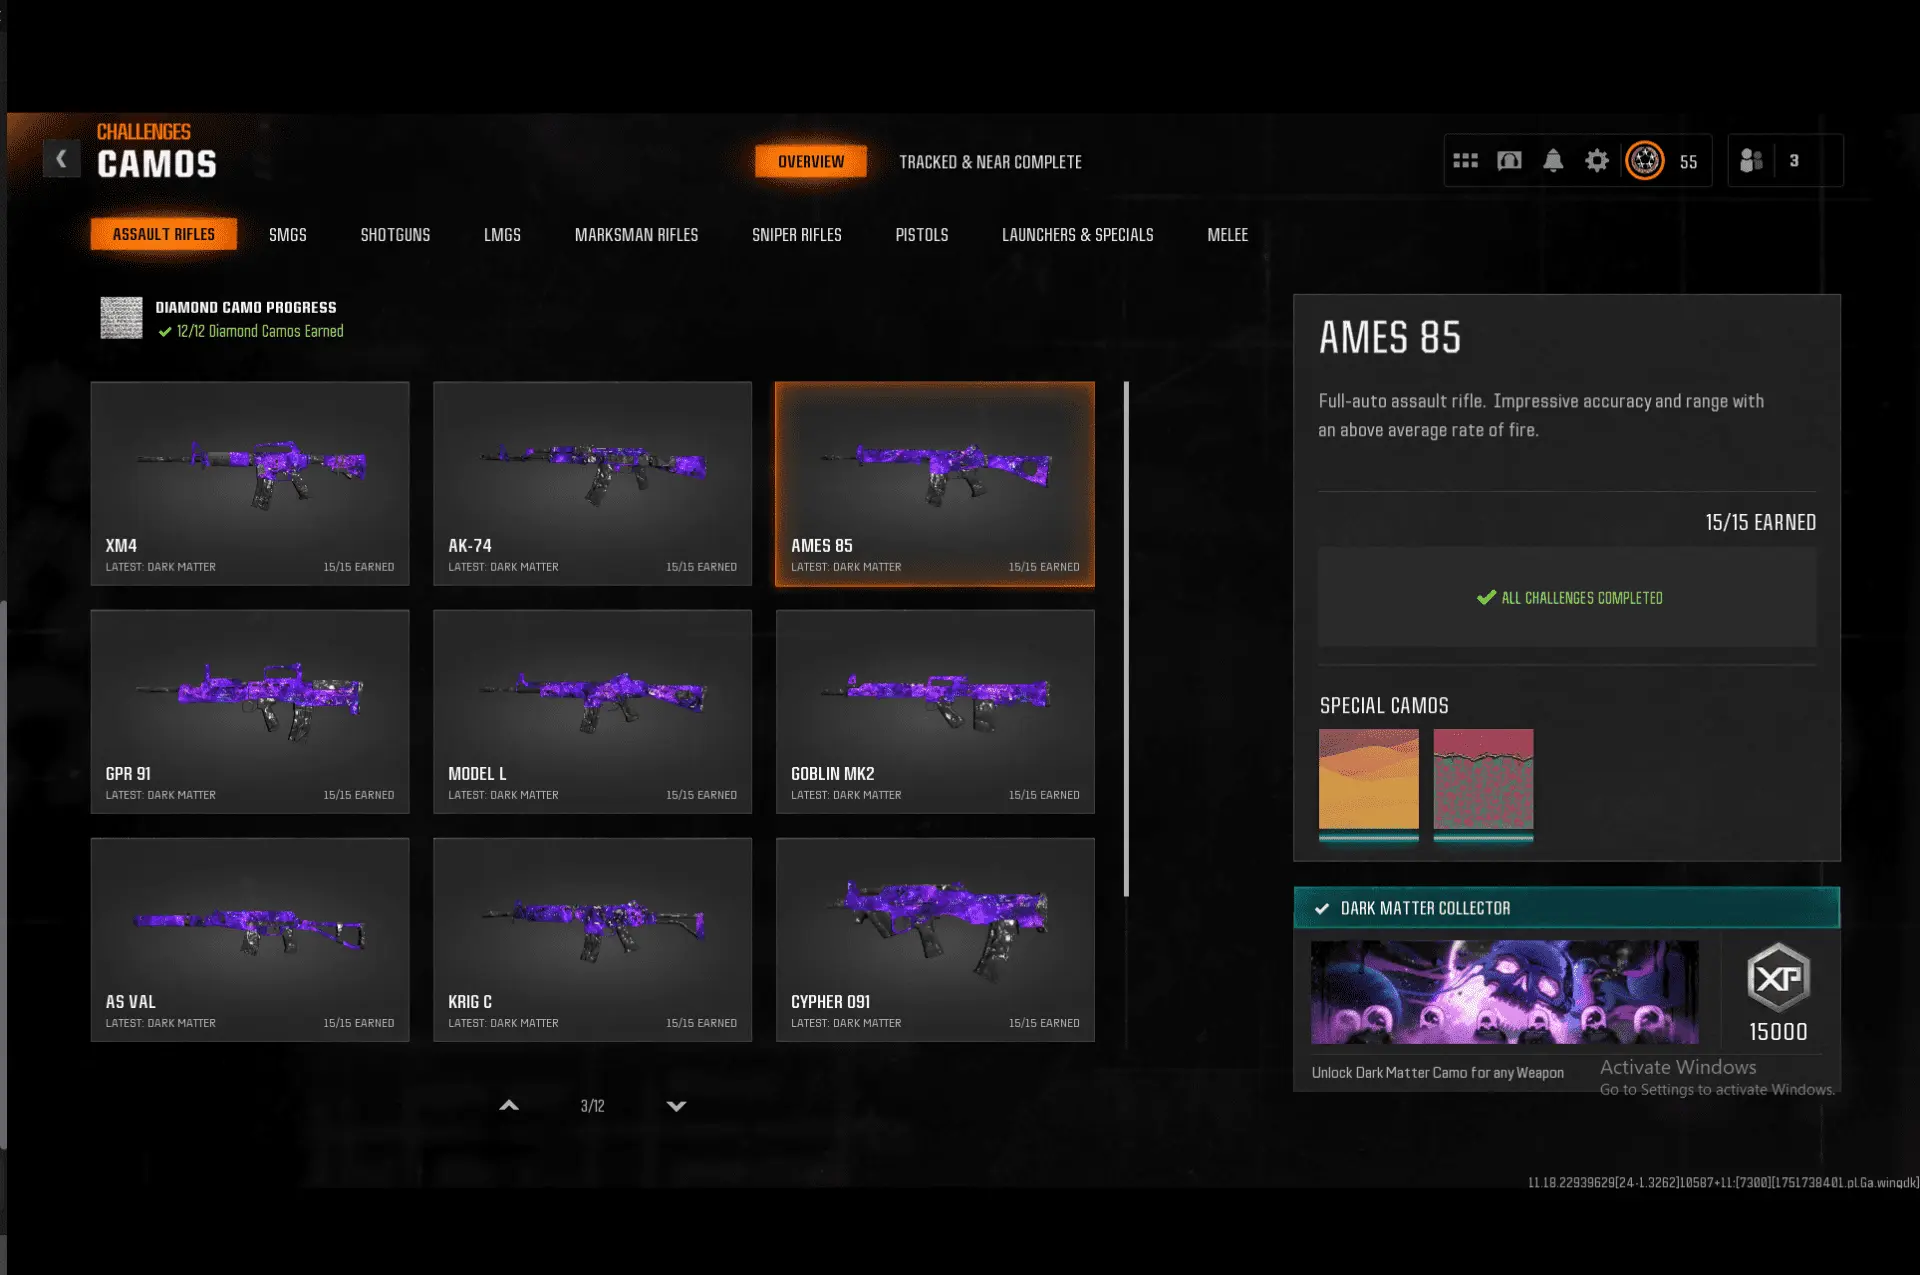Open the social friends icon

click(1751, 161)
